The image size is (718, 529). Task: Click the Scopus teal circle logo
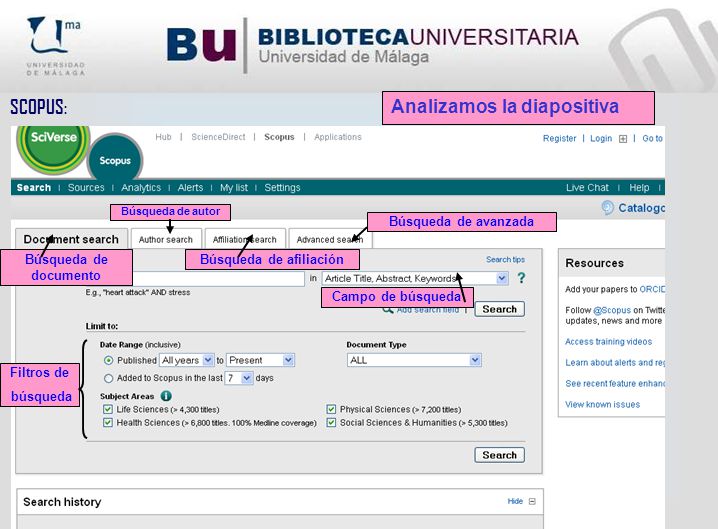point(115,157)
